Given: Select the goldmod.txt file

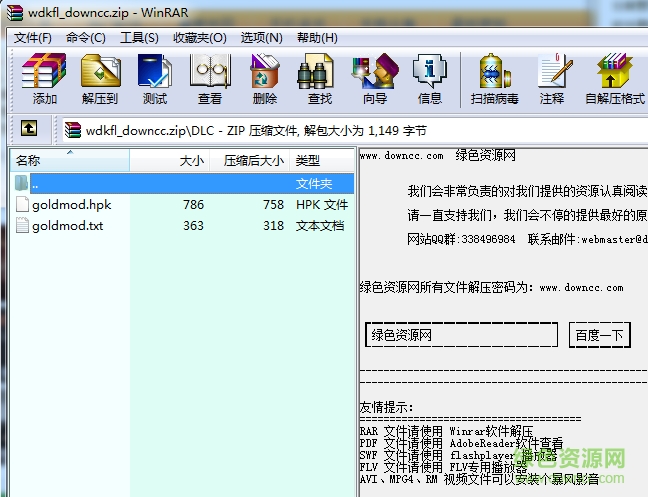Looking at the screenshot, I should [x=67, y=226].
